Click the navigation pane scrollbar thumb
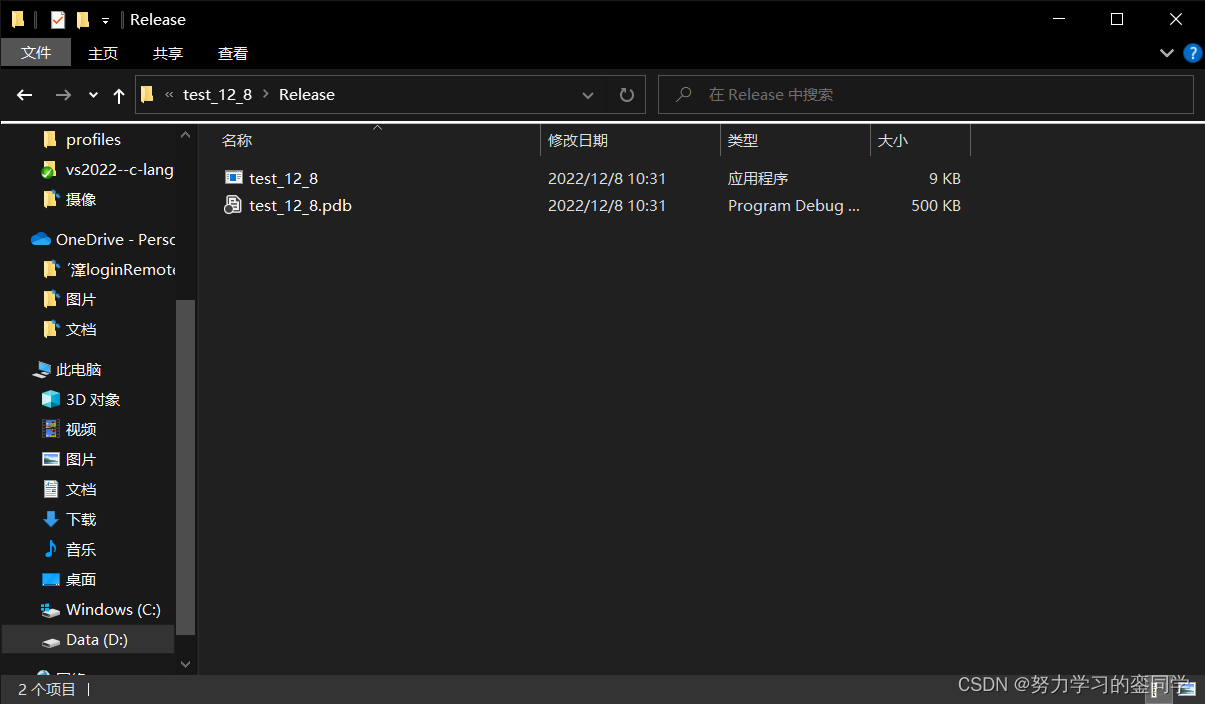This screenshot has width=1205, height=704. 186,467
